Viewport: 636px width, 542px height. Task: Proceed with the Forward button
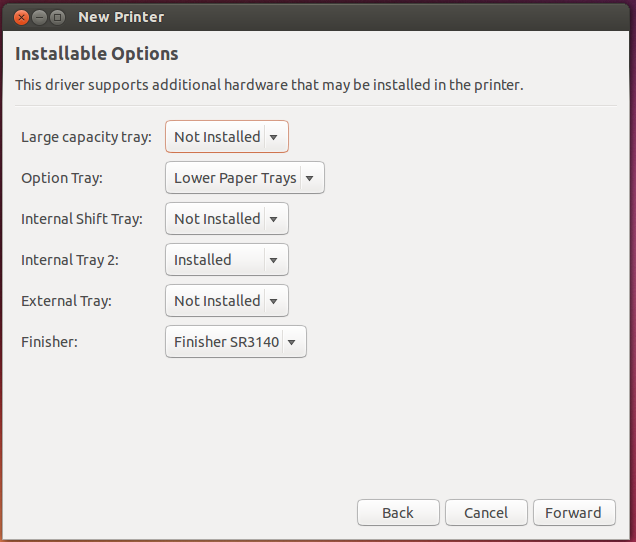[573, 513]
